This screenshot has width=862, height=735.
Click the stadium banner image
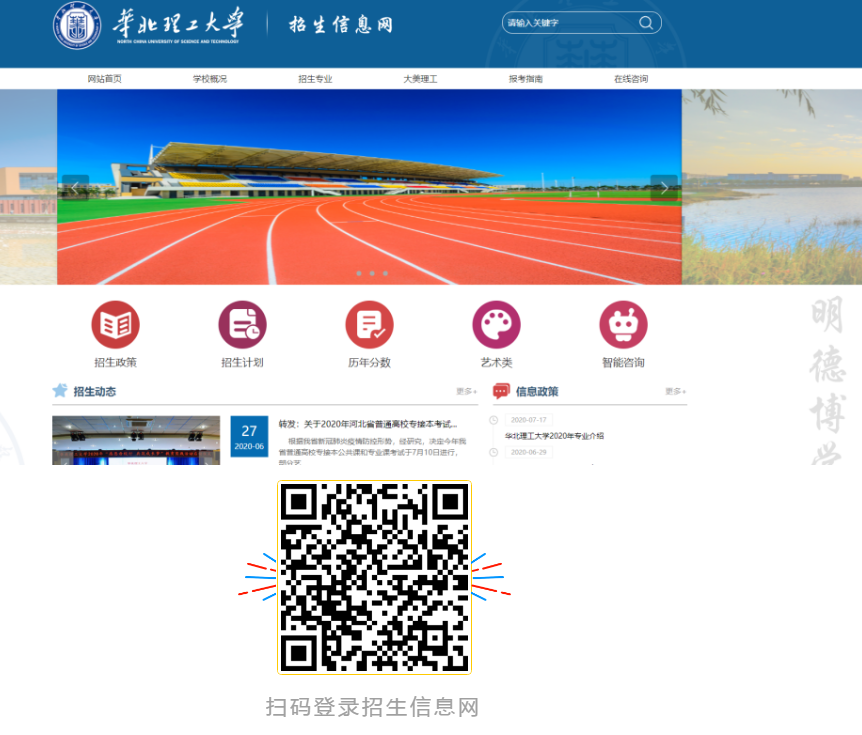(x=369, y=187)
